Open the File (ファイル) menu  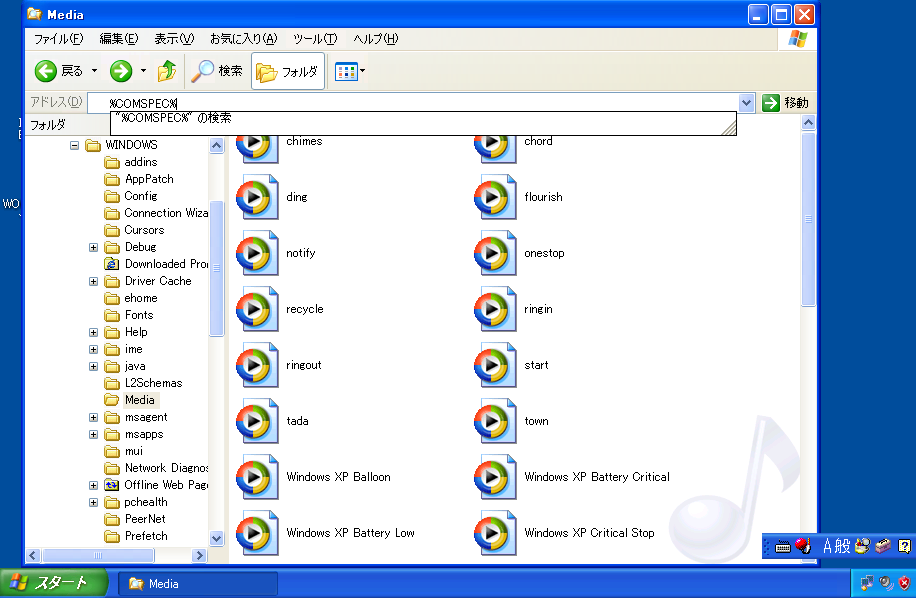click(58, 39)
